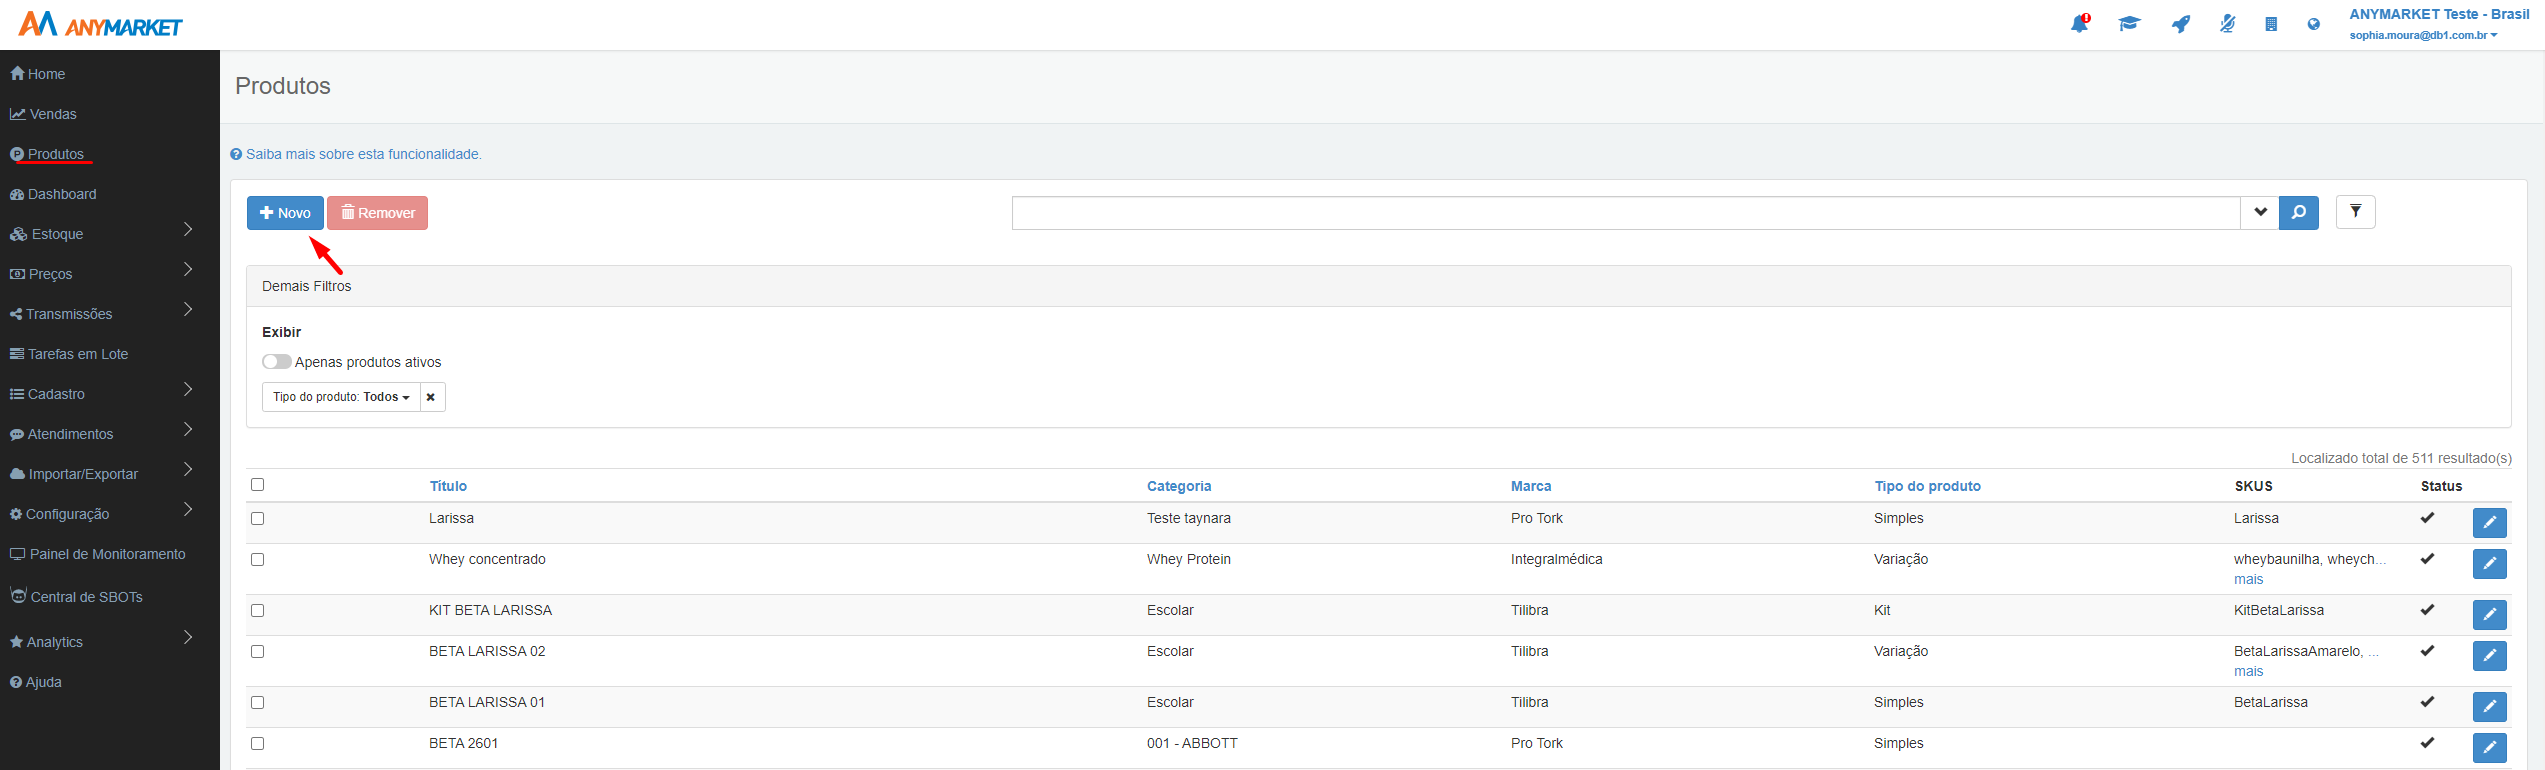Click the graduation cap training icon
Image resolution: width=2545 pixels, height=770 pixels.
point(2129,24)
